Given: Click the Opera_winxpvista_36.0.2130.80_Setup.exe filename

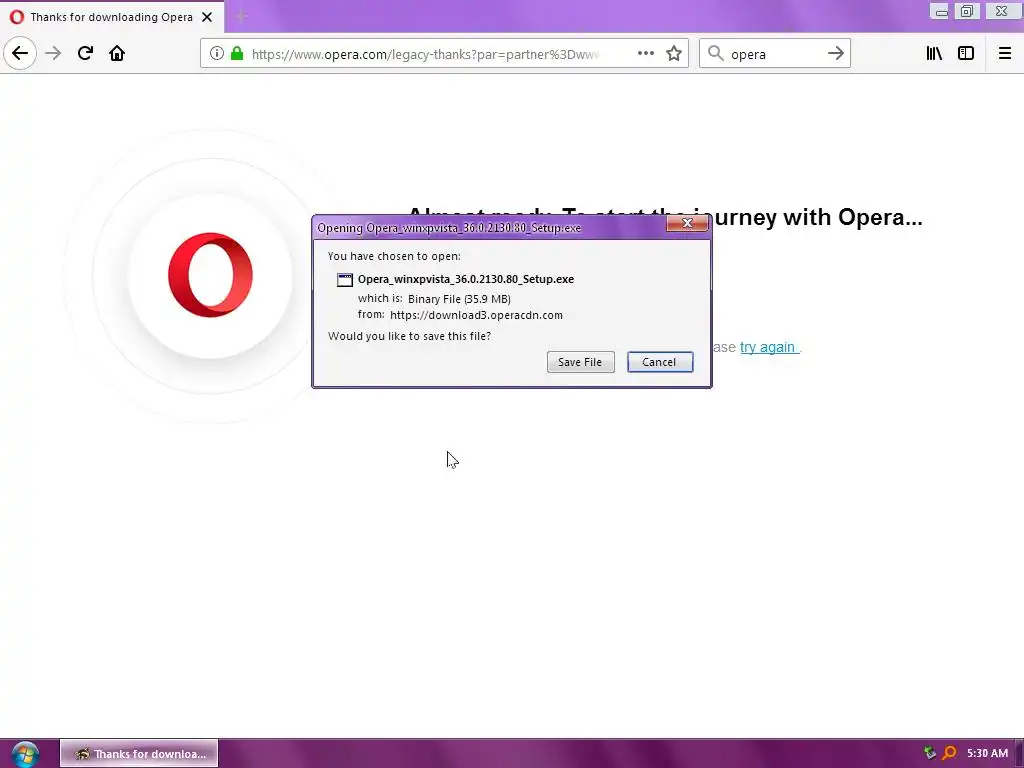Looking at the screenshot, I should [x=466, y=279].
